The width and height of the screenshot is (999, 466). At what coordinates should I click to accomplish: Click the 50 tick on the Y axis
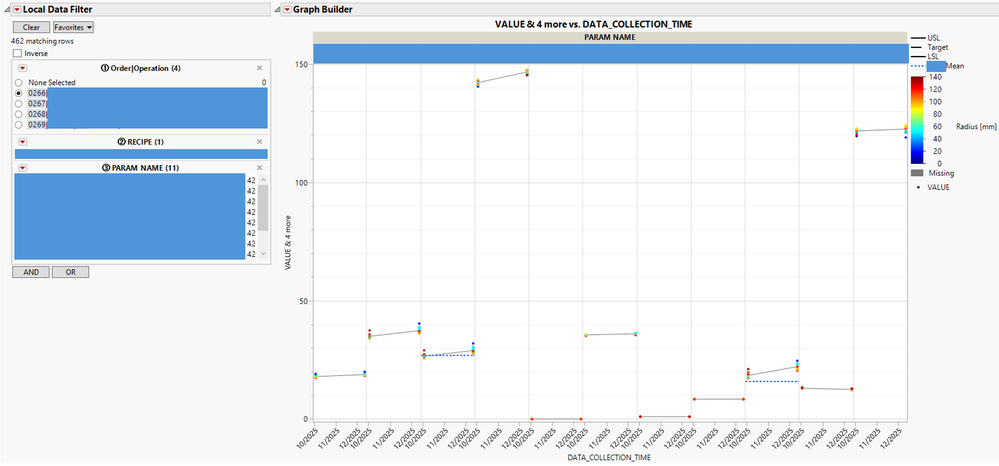tap(304, 301)
